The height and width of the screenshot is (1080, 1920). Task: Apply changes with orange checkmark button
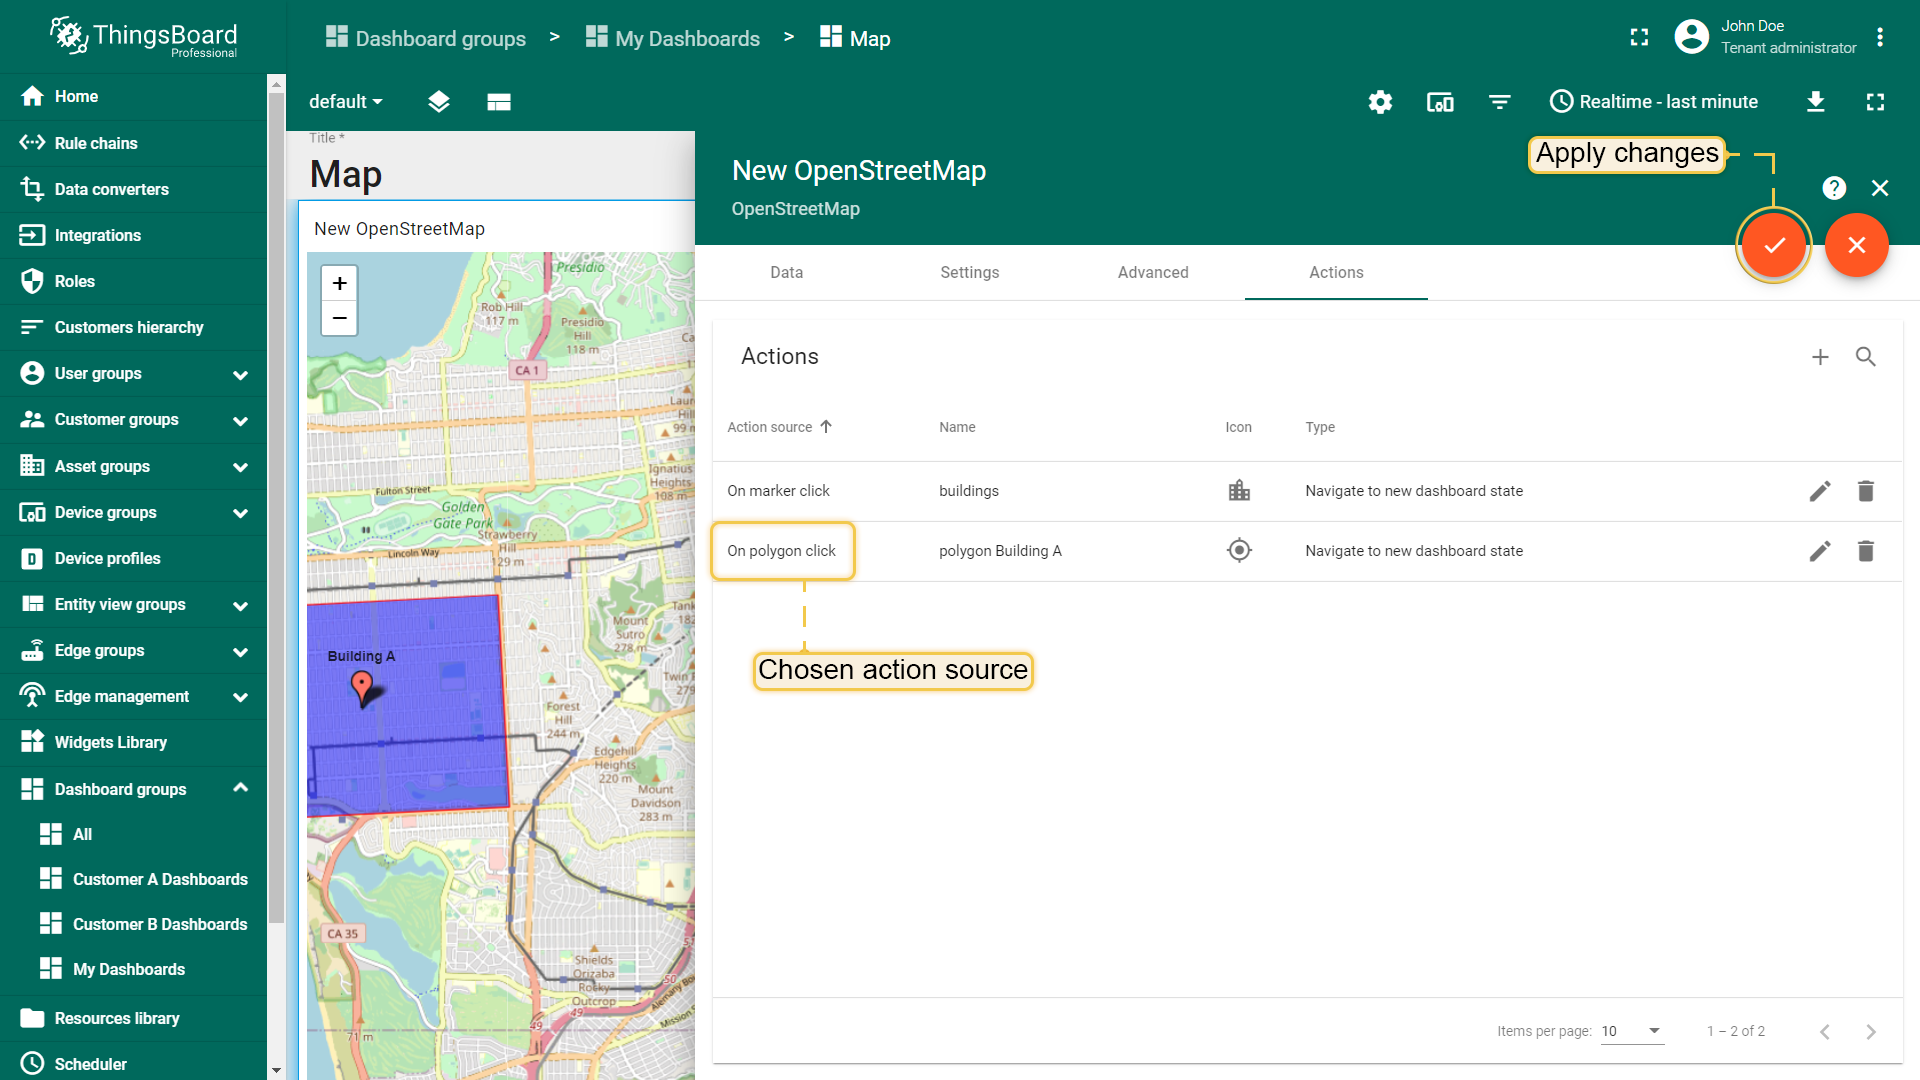(x=1774, y=245)
